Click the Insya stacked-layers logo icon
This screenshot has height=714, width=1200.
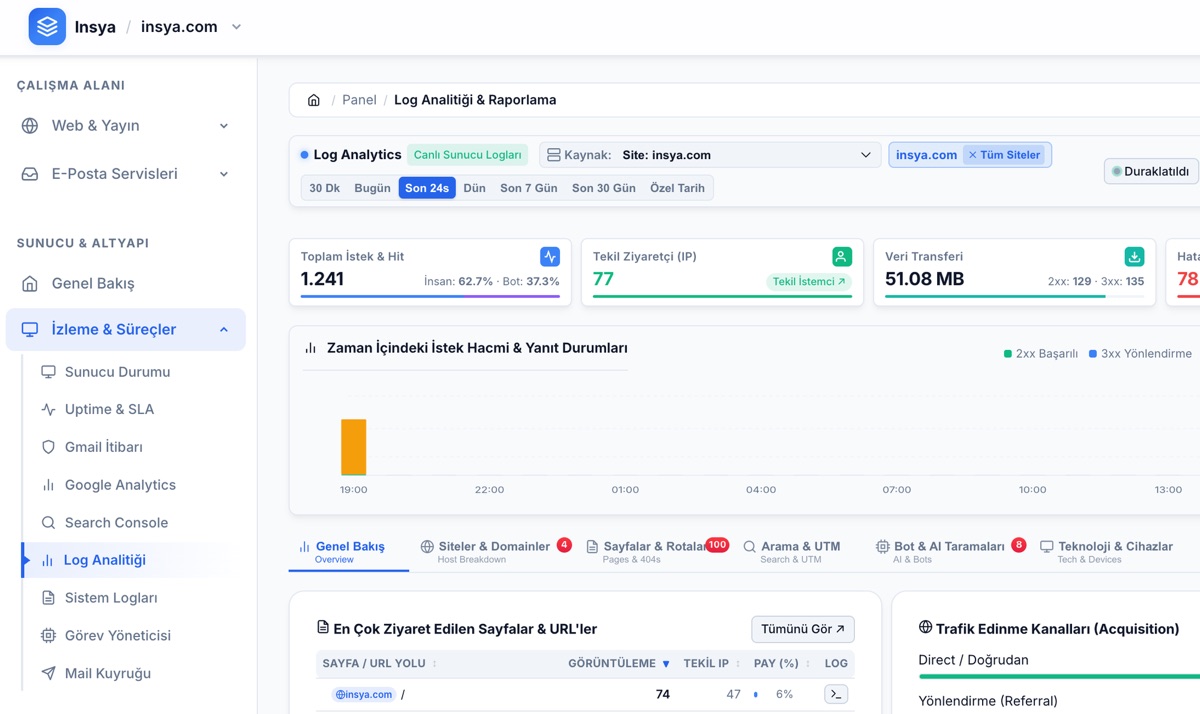[47, 27]
